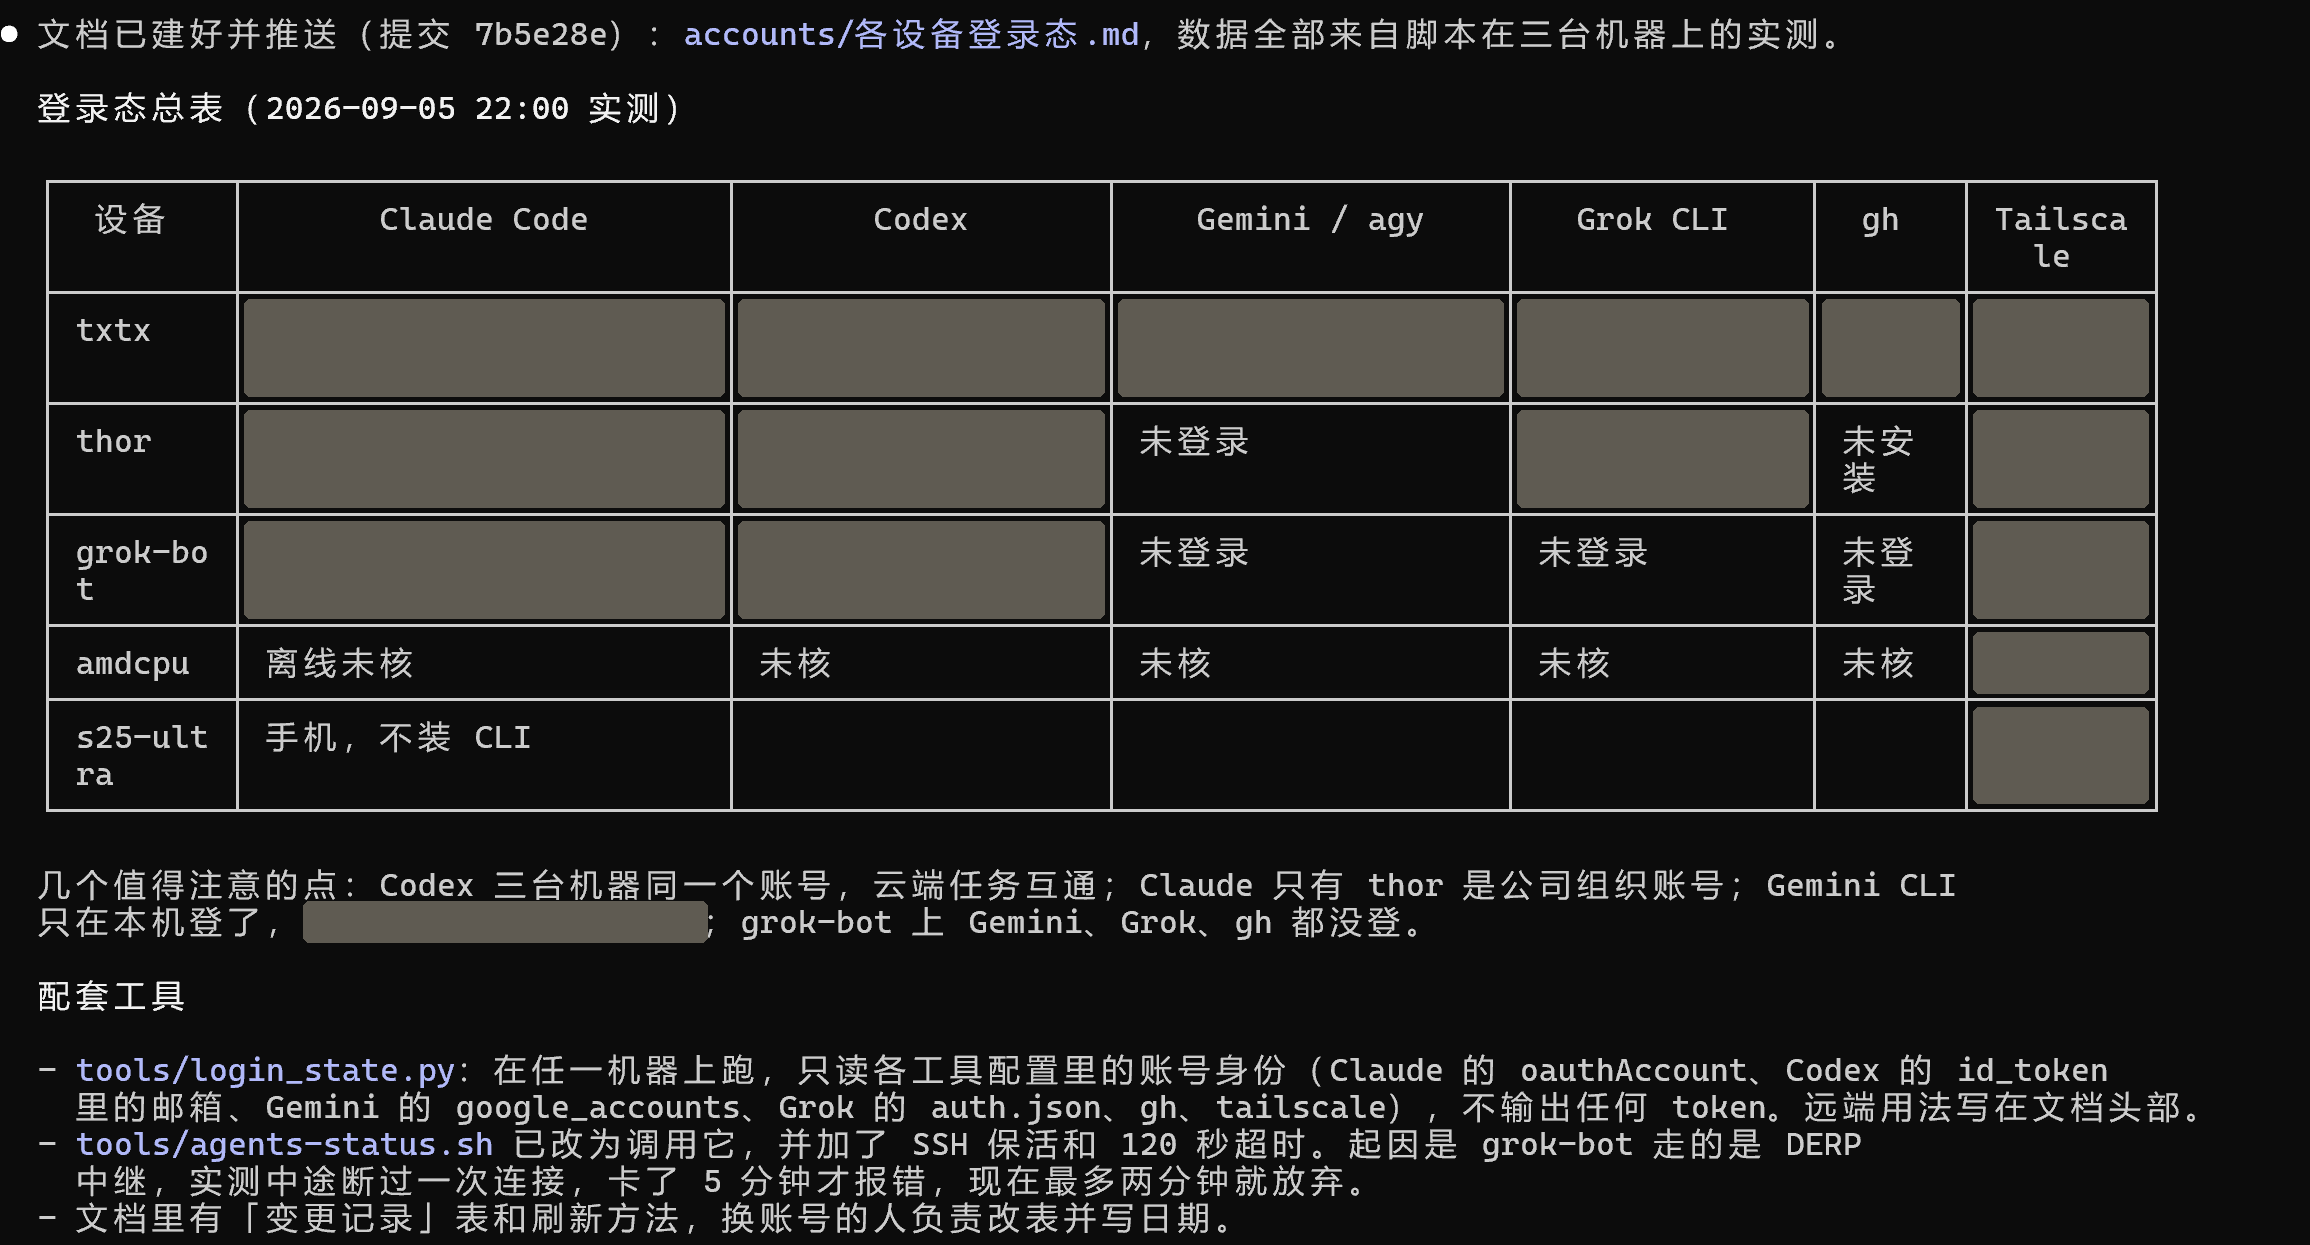
Task: Click the Claude Code column header
Action: point(483,220)
